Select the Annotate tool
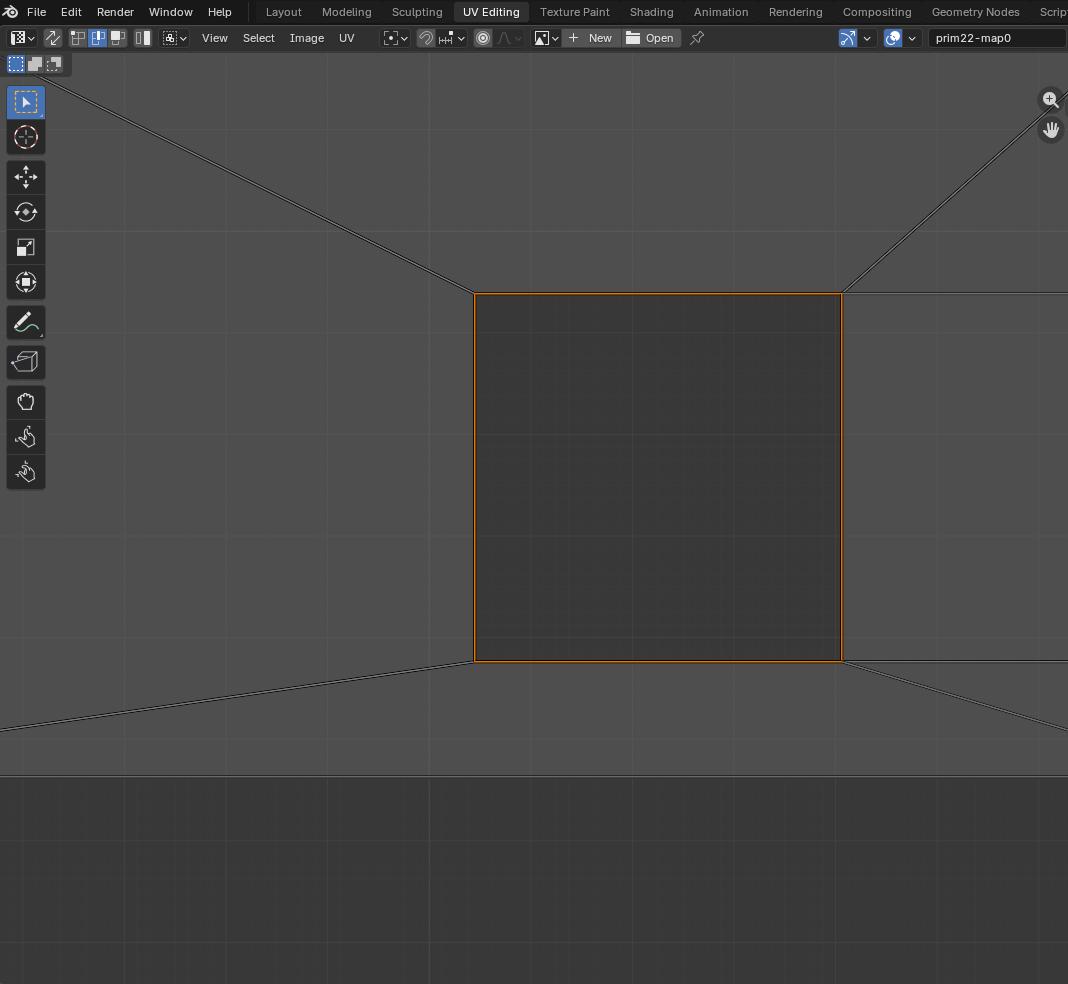 [x=26, y=323]
